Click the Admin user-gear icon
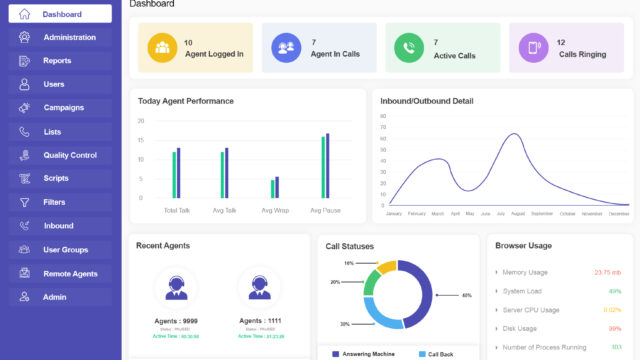The height and width of the screenshot is (360, 640). pos(24,297)
